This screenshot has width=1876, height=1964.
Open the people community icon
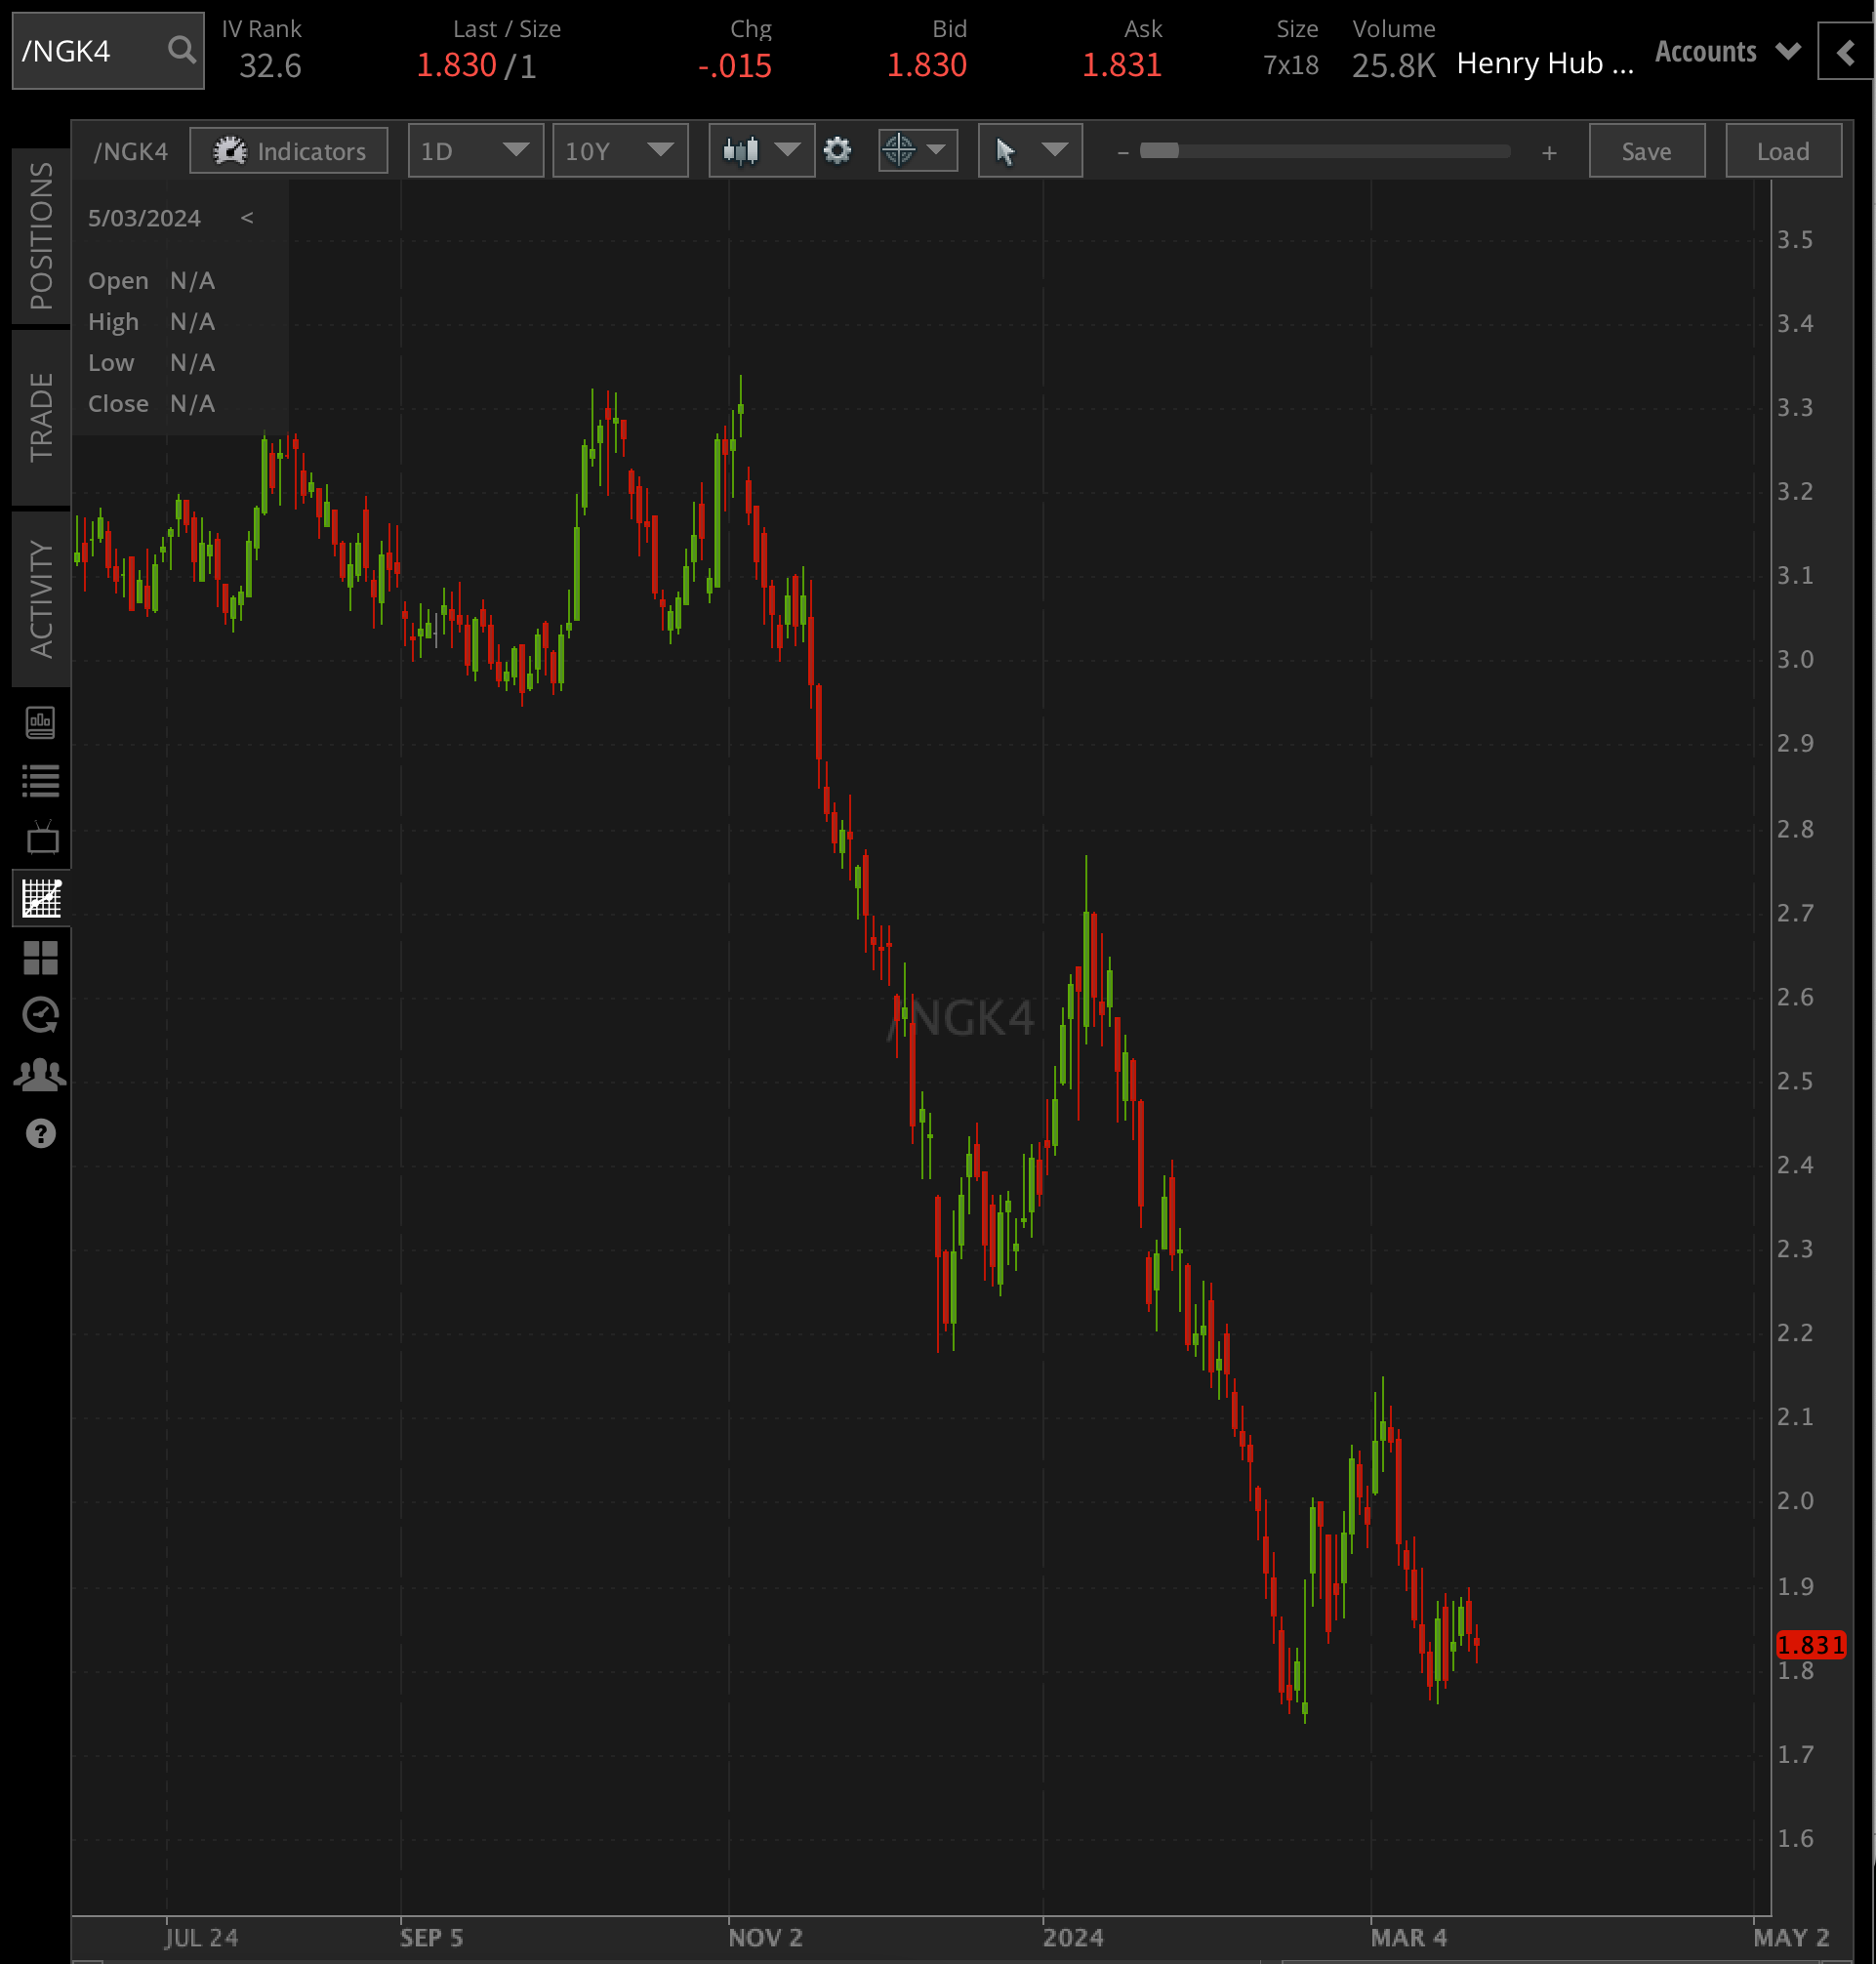(x=41, y=1075)
